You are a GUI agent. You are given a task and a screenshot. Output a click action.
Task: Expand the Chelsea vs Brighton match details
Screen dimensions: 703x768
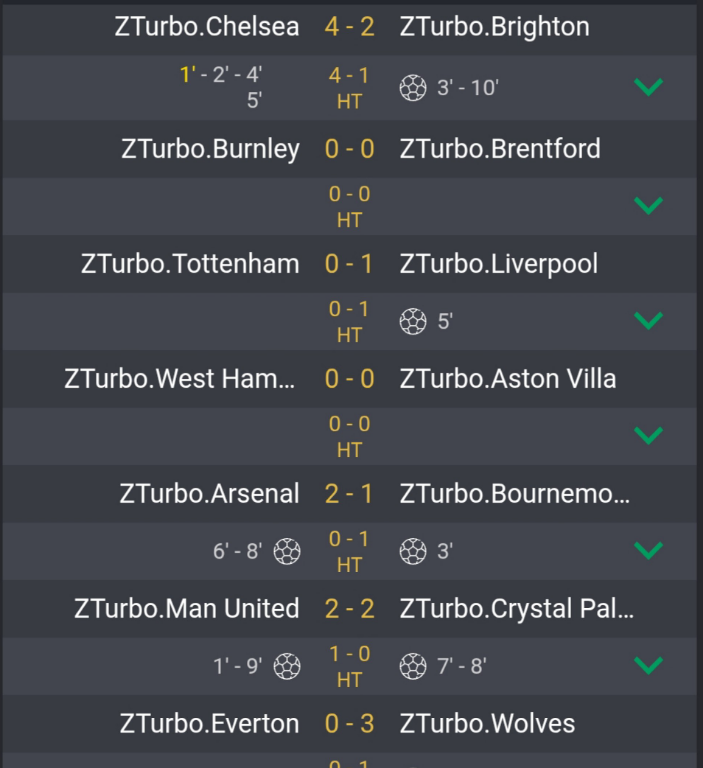(649, 88)
